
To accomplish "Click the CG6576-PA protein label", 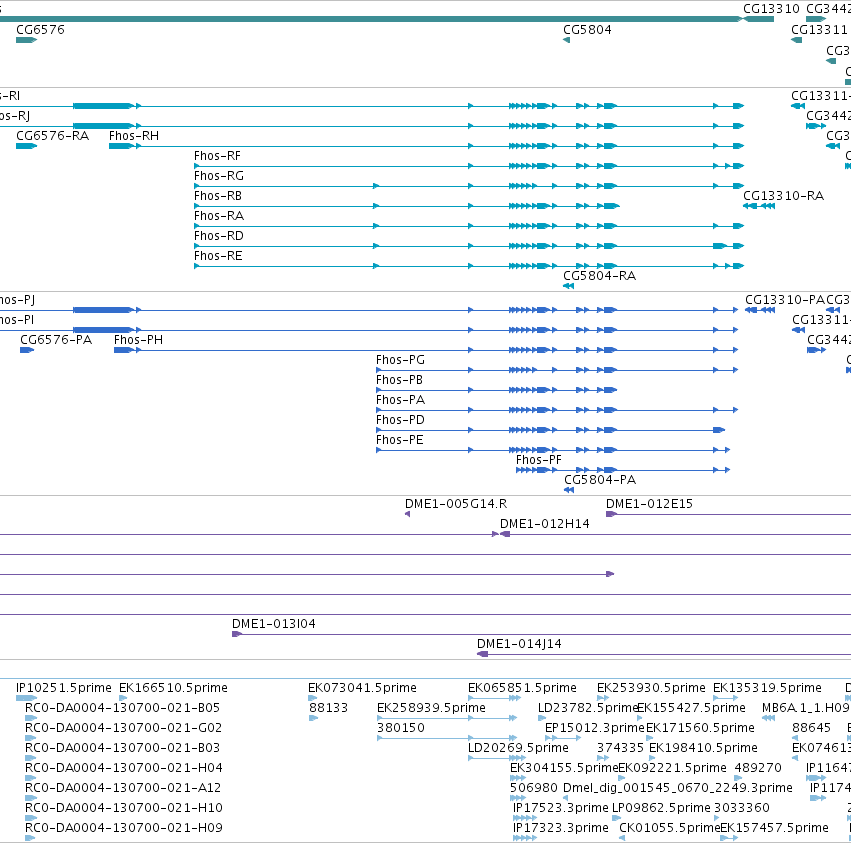I will click(56, 340).
